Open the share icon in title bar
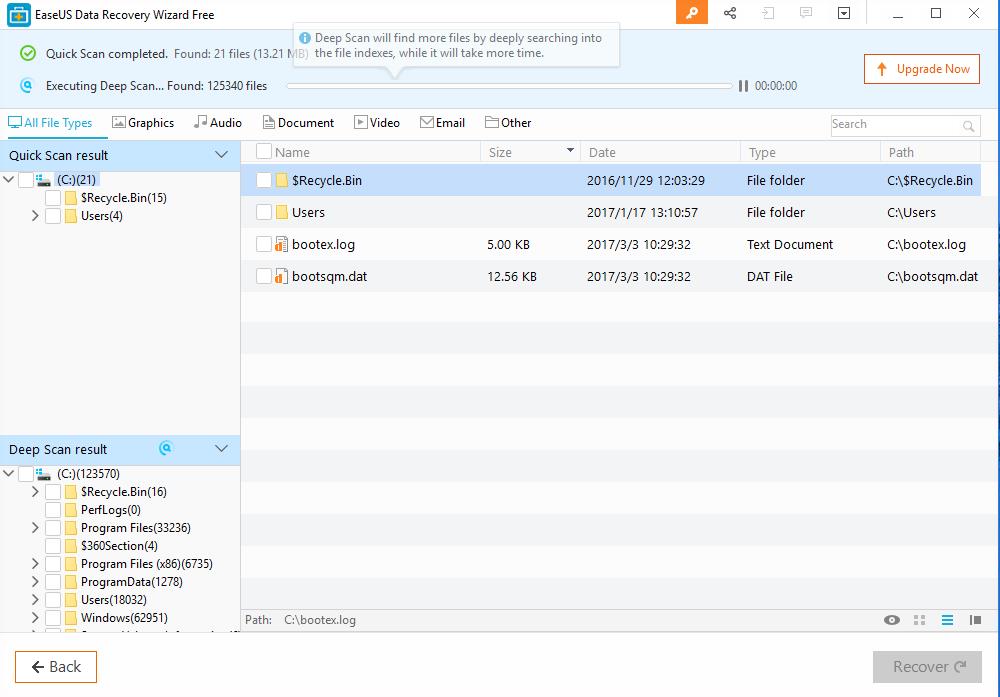1000x697 pixels. point(730,13)
